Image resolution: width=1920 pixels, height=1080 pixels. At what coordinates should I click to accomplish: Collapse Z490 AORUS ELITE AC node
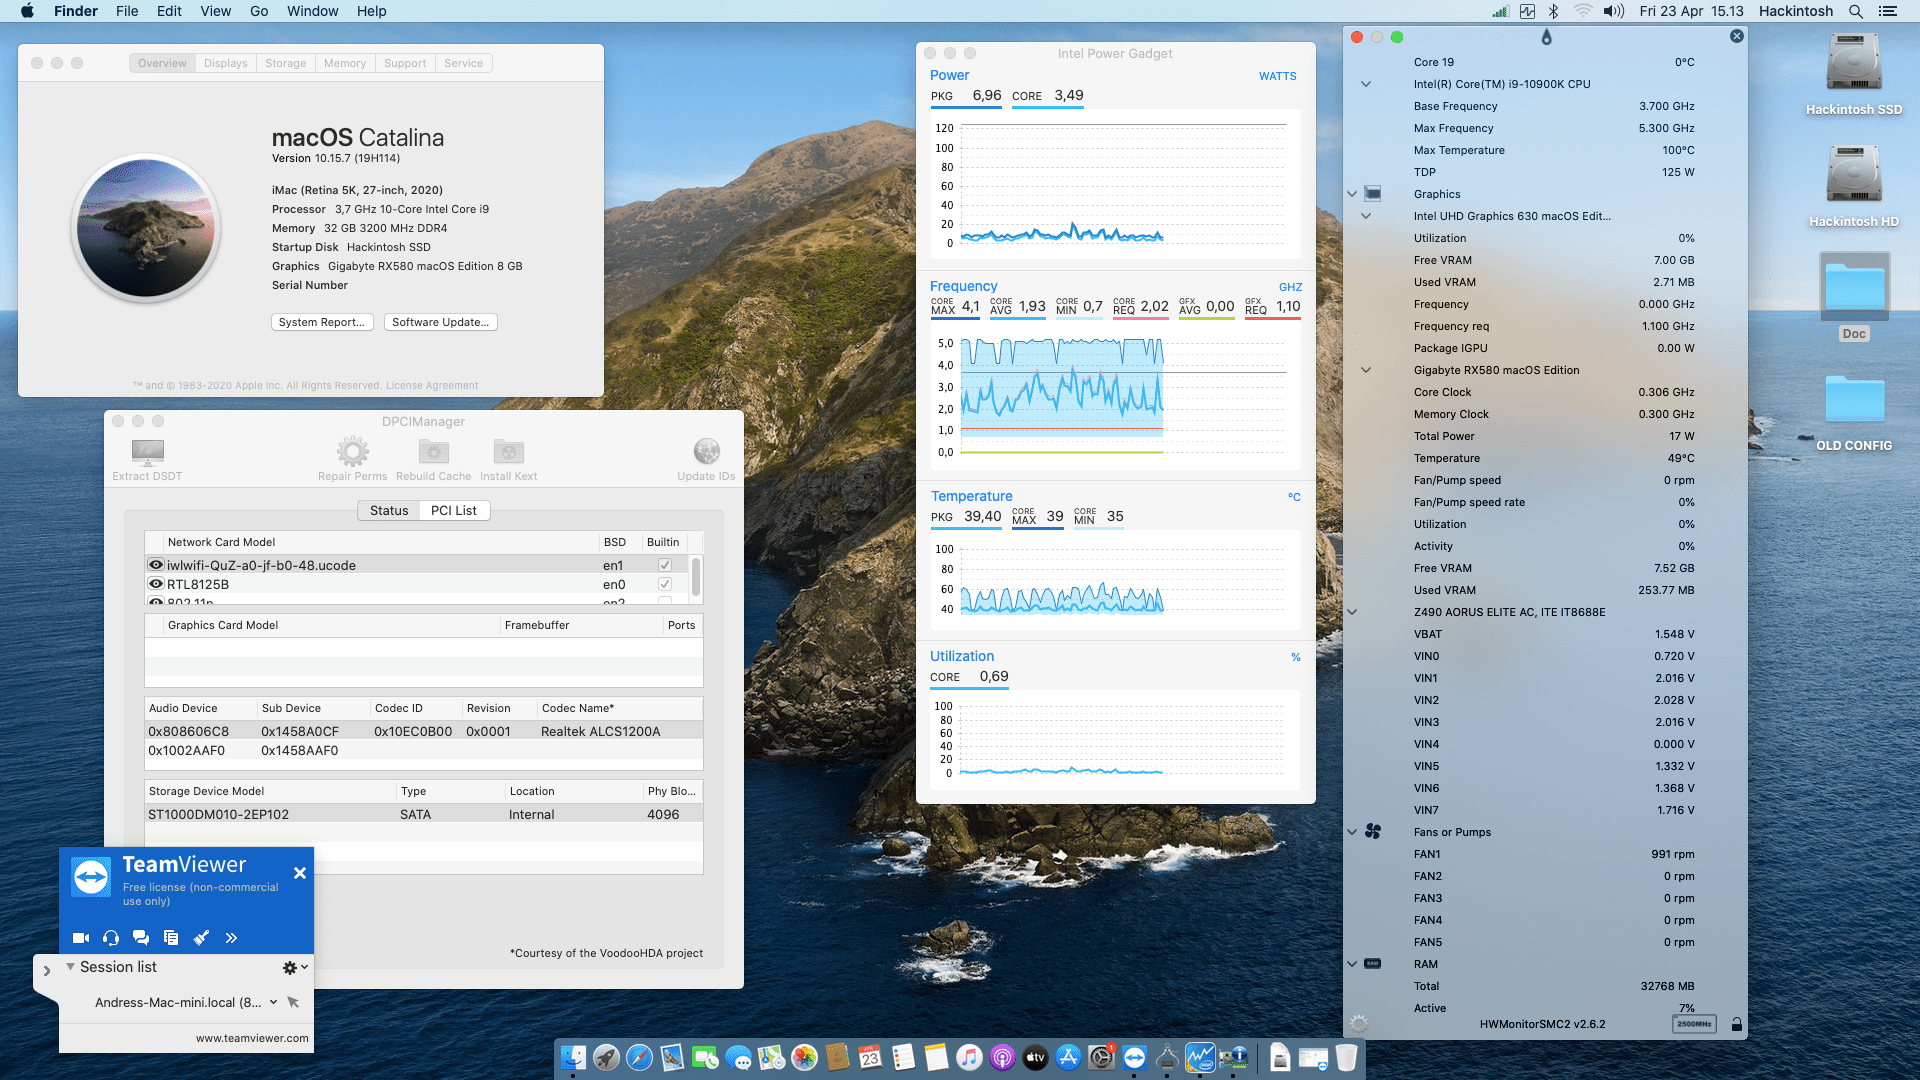pos(1352,612)
